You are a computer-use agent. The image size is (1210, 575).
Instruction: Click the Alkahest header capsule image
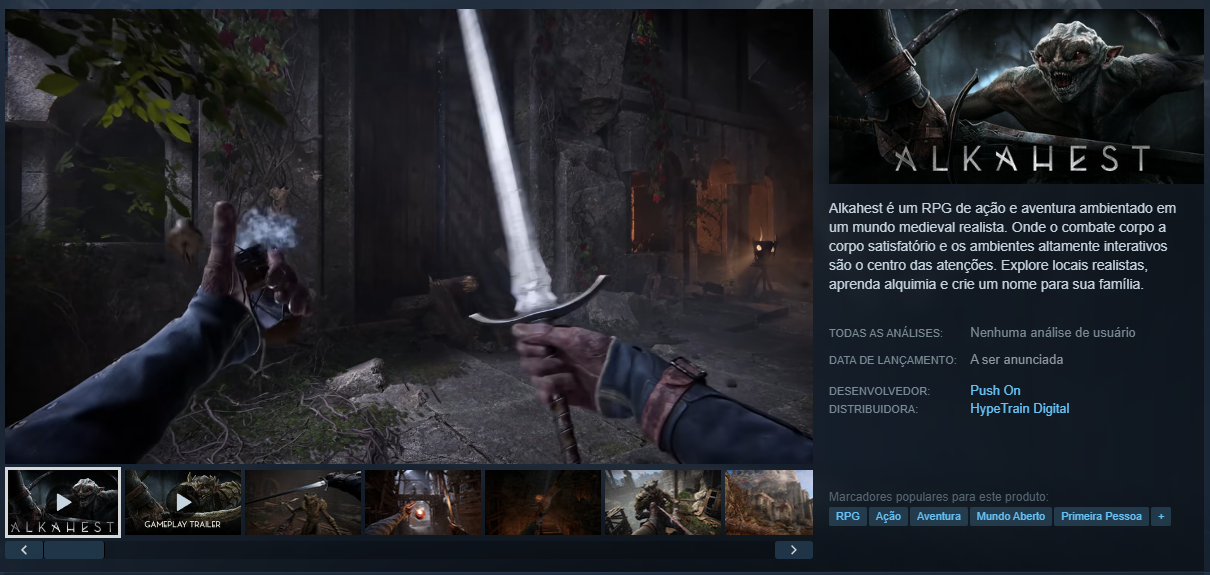(1016, 97)
